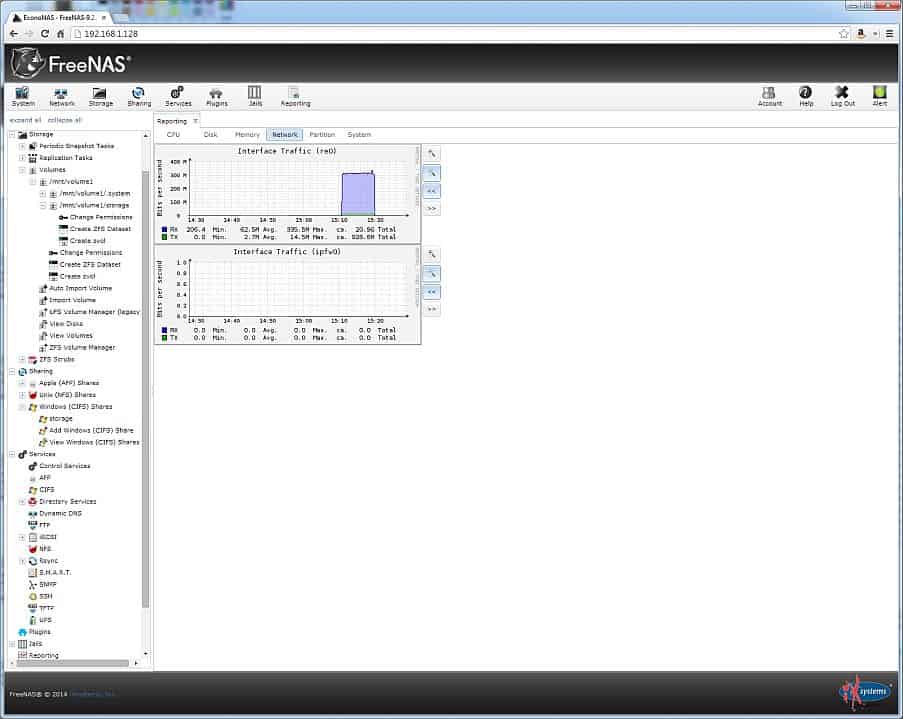Image resolution: width=903 pixels, height=719 pixels.
Task: Zoom in on the re0 traffic graph
Action: [432, 154]
